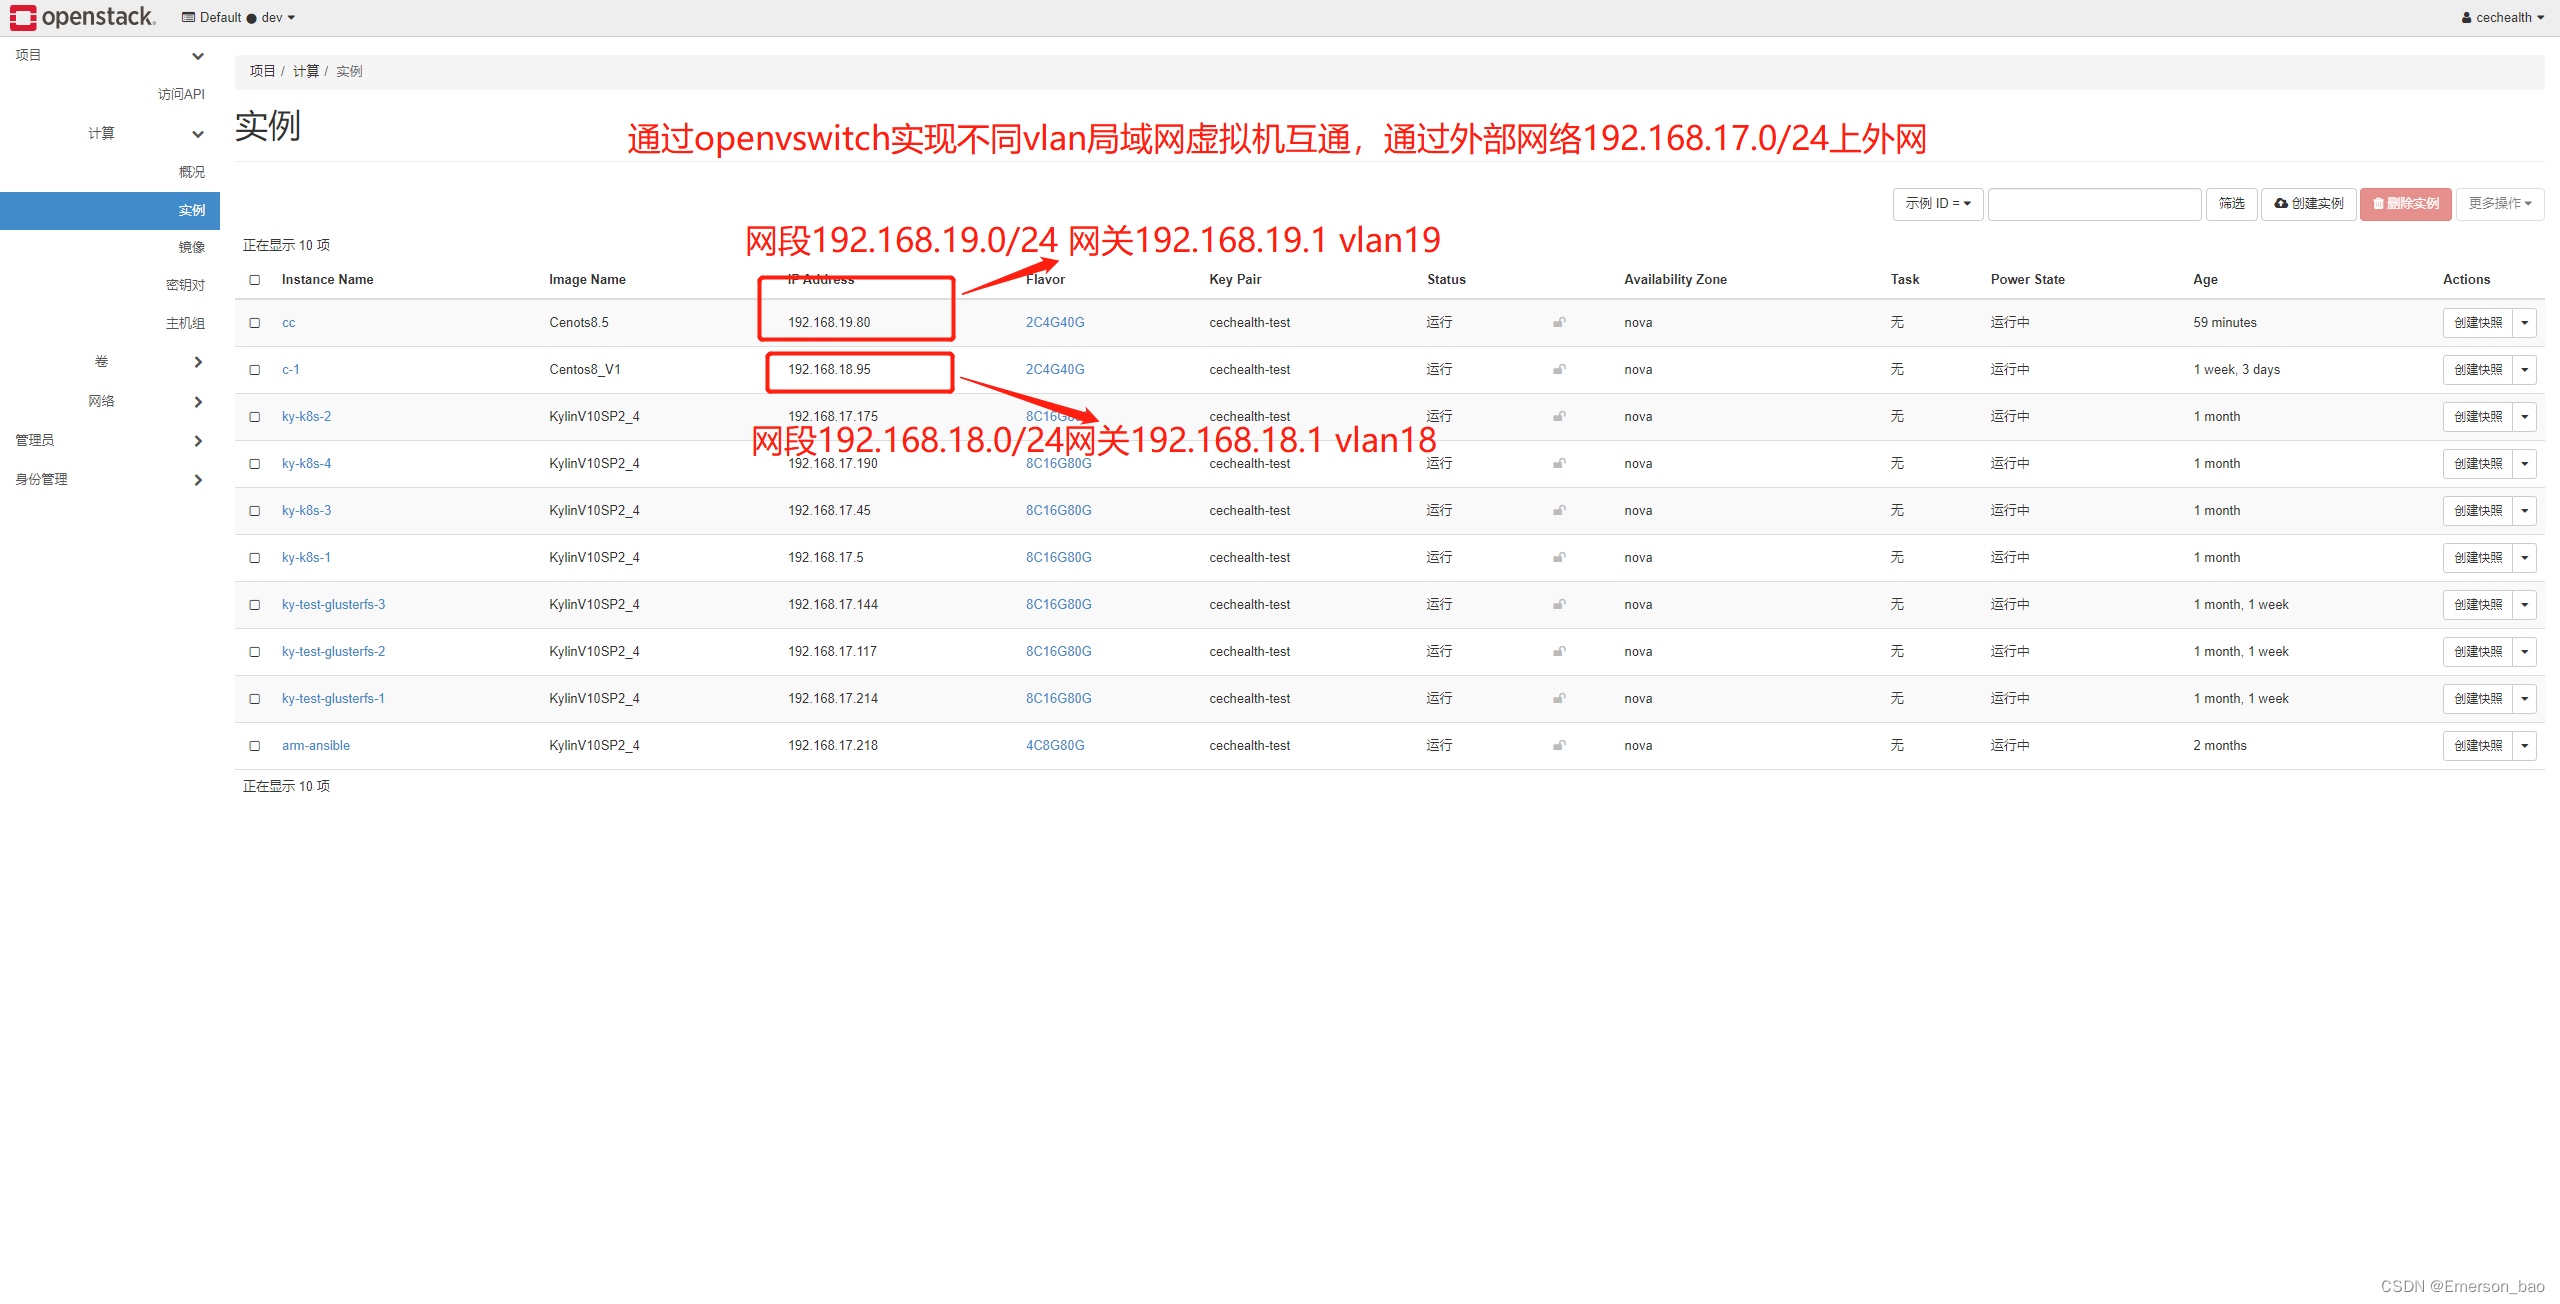The image size is (2560, 1304).
Task: Click the lock icon in ky-k8s-1 row
Action: [x=1559, y=557]
